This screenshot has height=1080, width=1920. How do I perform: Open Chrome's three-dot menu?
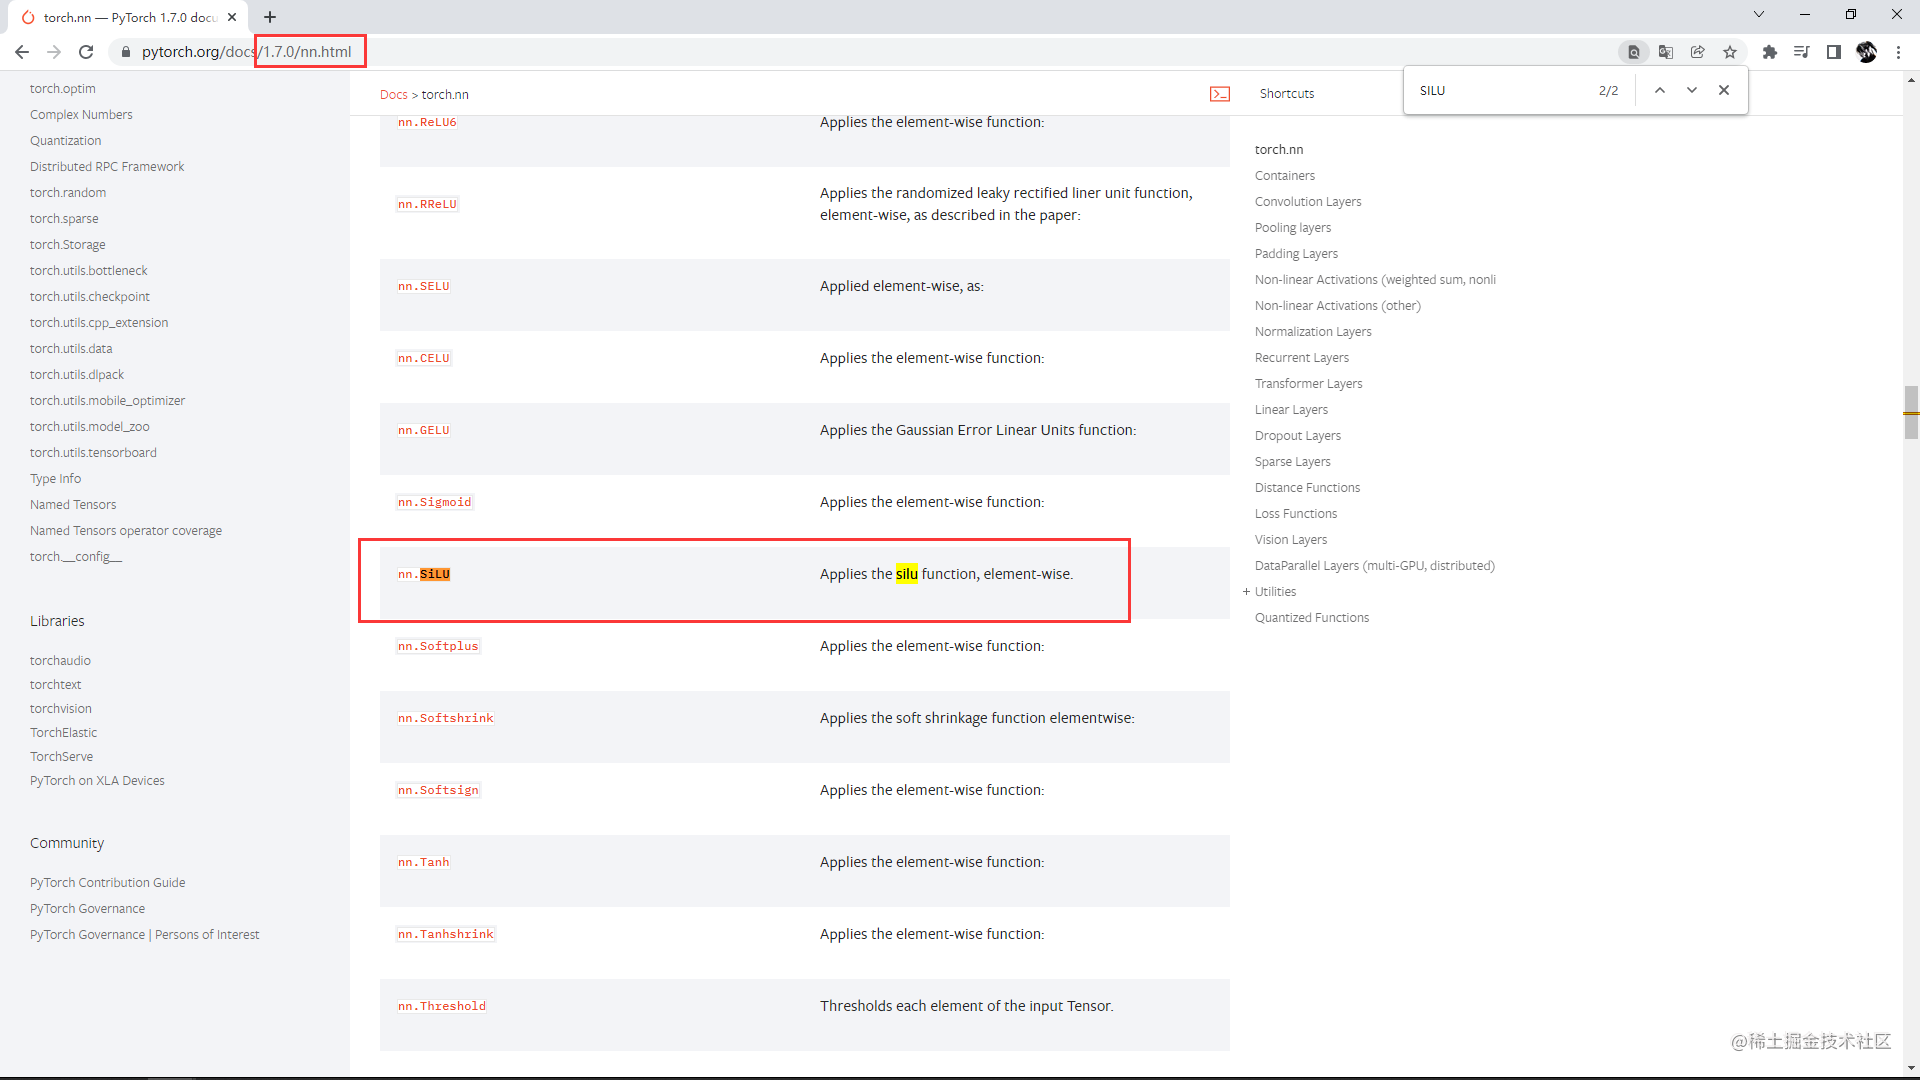point(1899,52)
